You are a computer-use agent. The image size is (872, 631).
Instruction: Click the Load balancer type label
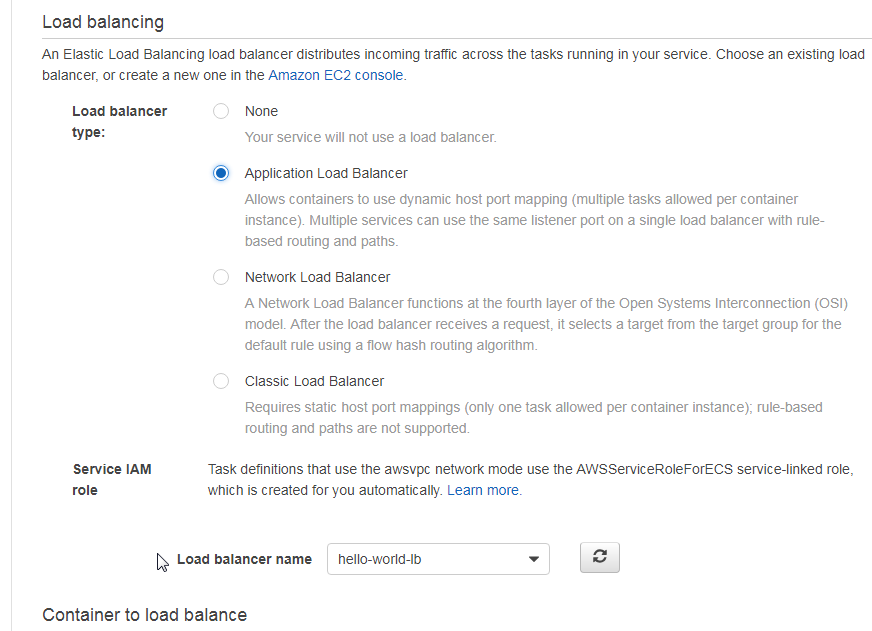point(120,122)
